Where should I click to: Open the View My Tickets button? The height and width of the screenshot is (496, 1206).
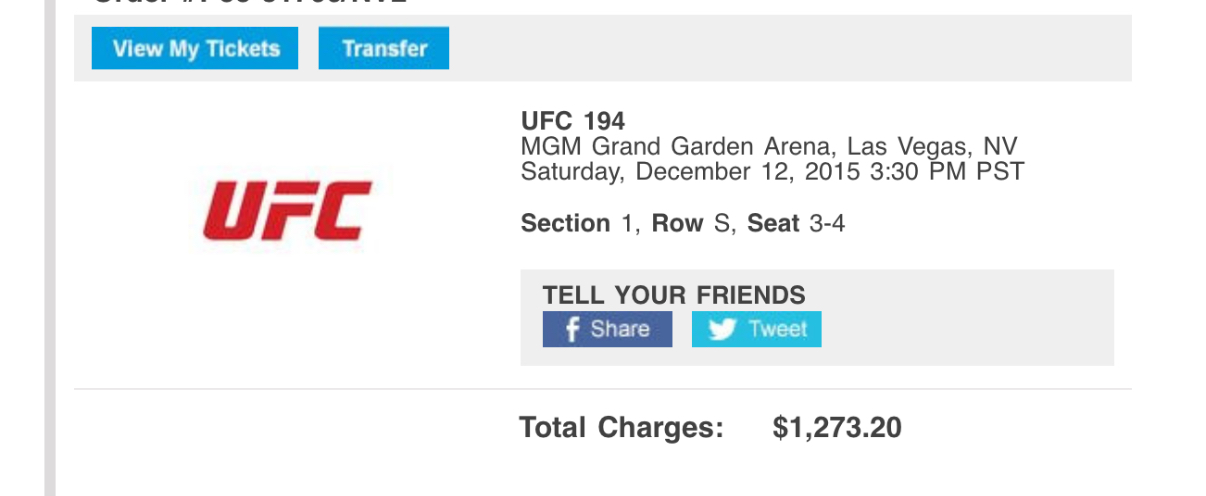coord(195,48)
